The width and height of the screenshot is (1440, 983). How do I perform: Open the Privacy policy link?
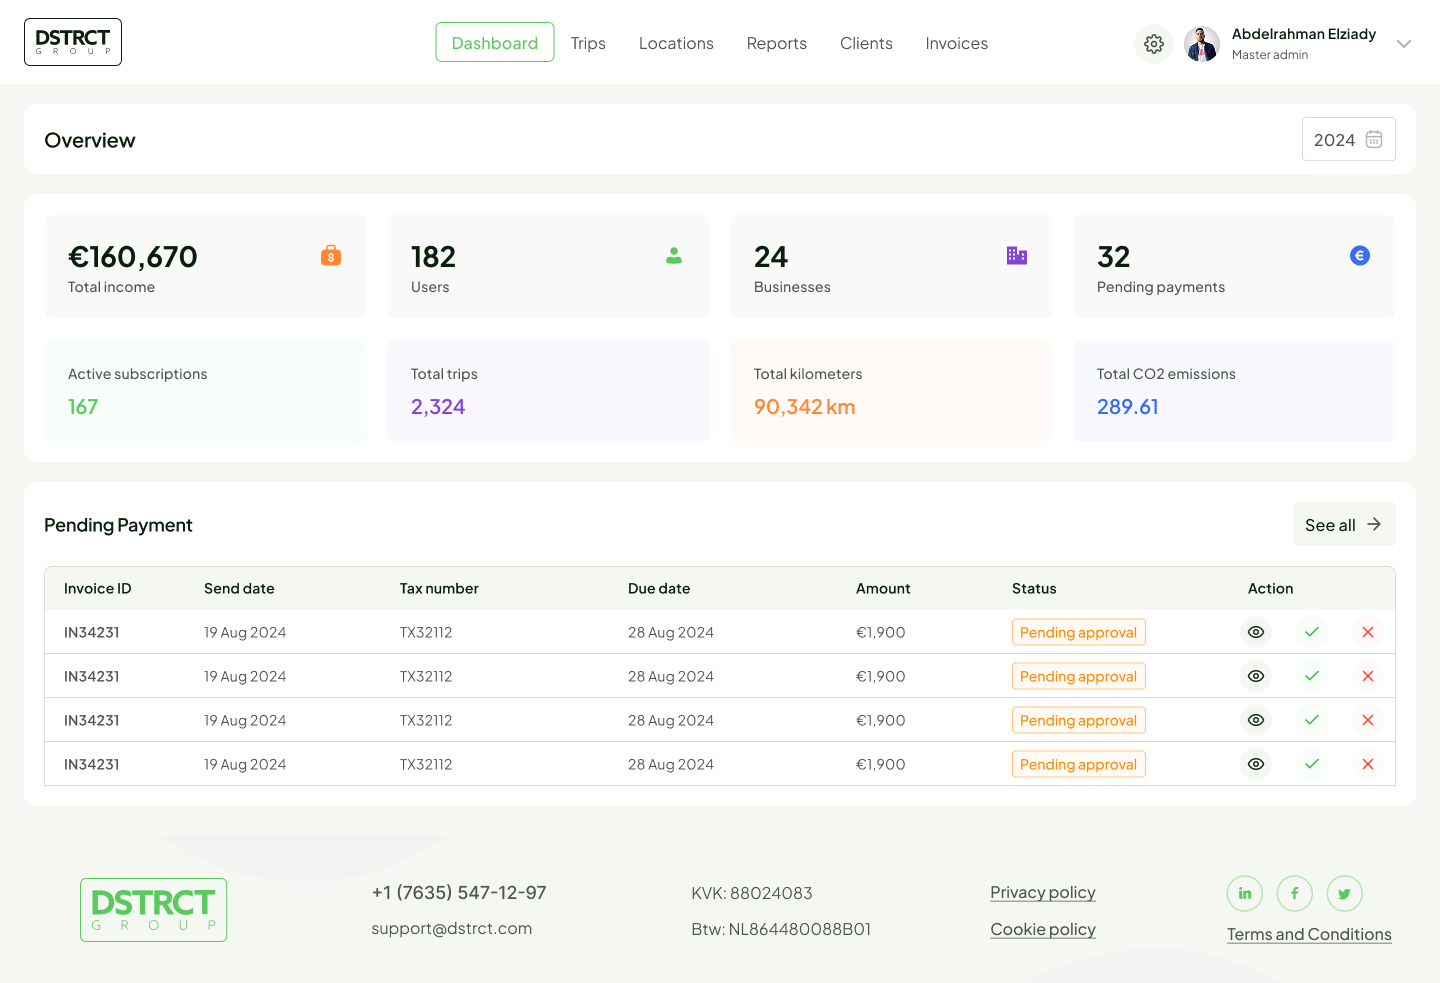click(x=1042, y=892)
